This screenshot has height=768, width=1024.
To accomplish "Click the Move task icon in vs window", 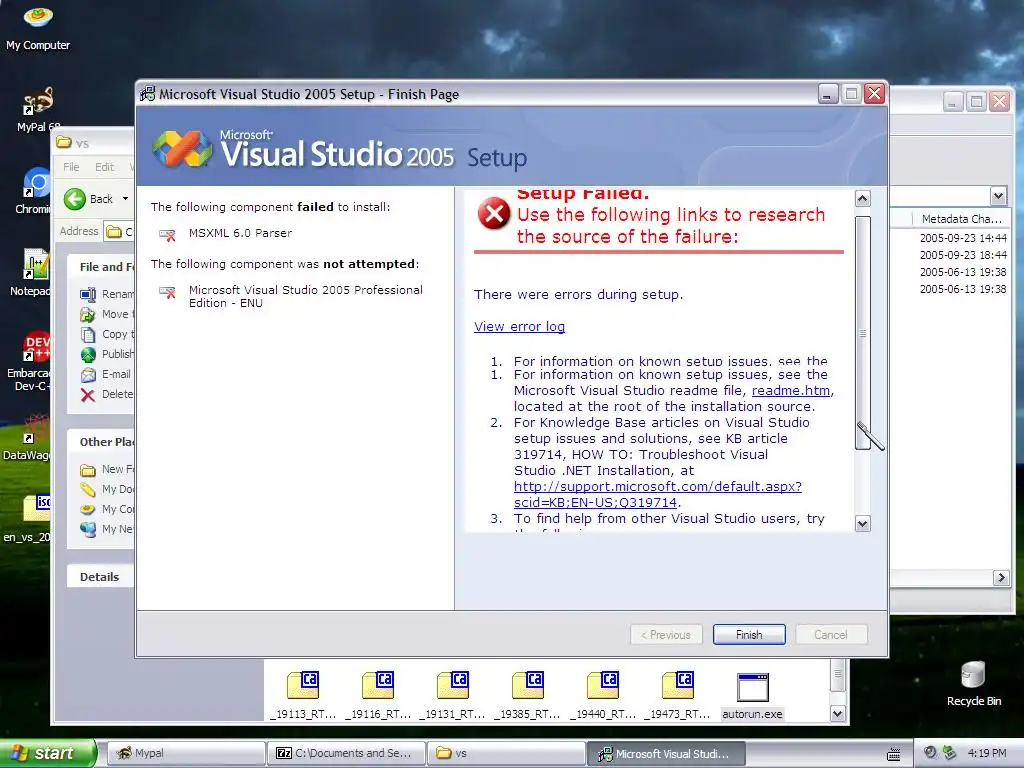I will (88, 315).
